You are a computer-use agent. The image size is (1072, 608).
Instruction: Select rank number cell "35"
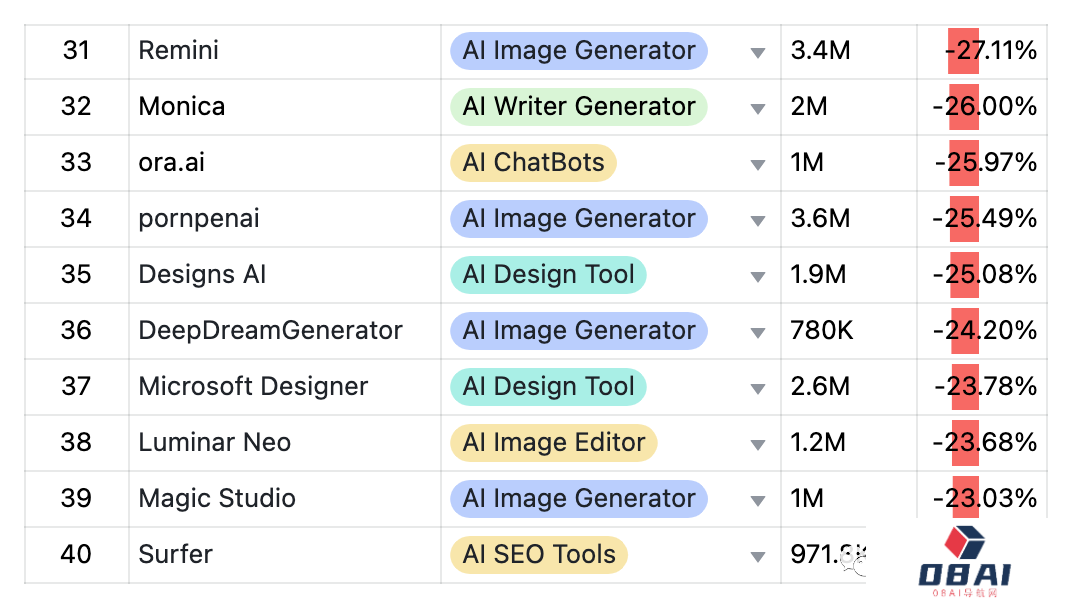77,276
